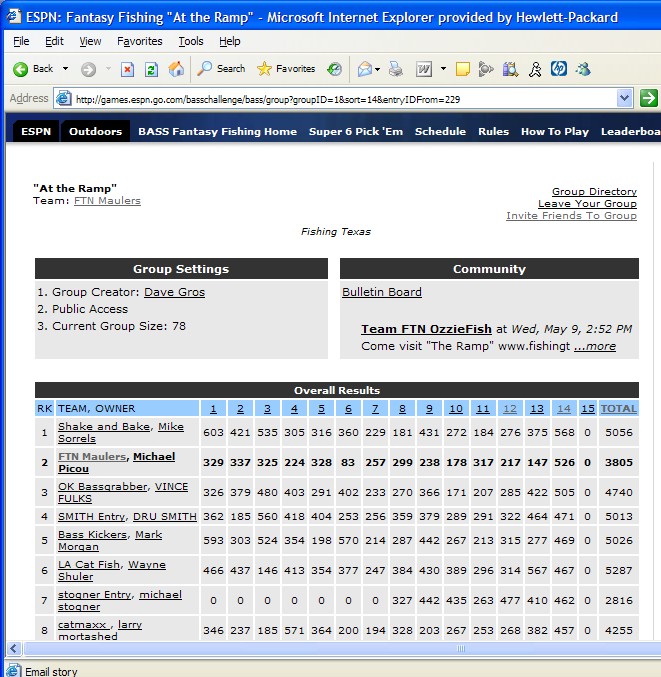
Task: Expand the address bar dropdown
Action: click(x=624, y=98)
